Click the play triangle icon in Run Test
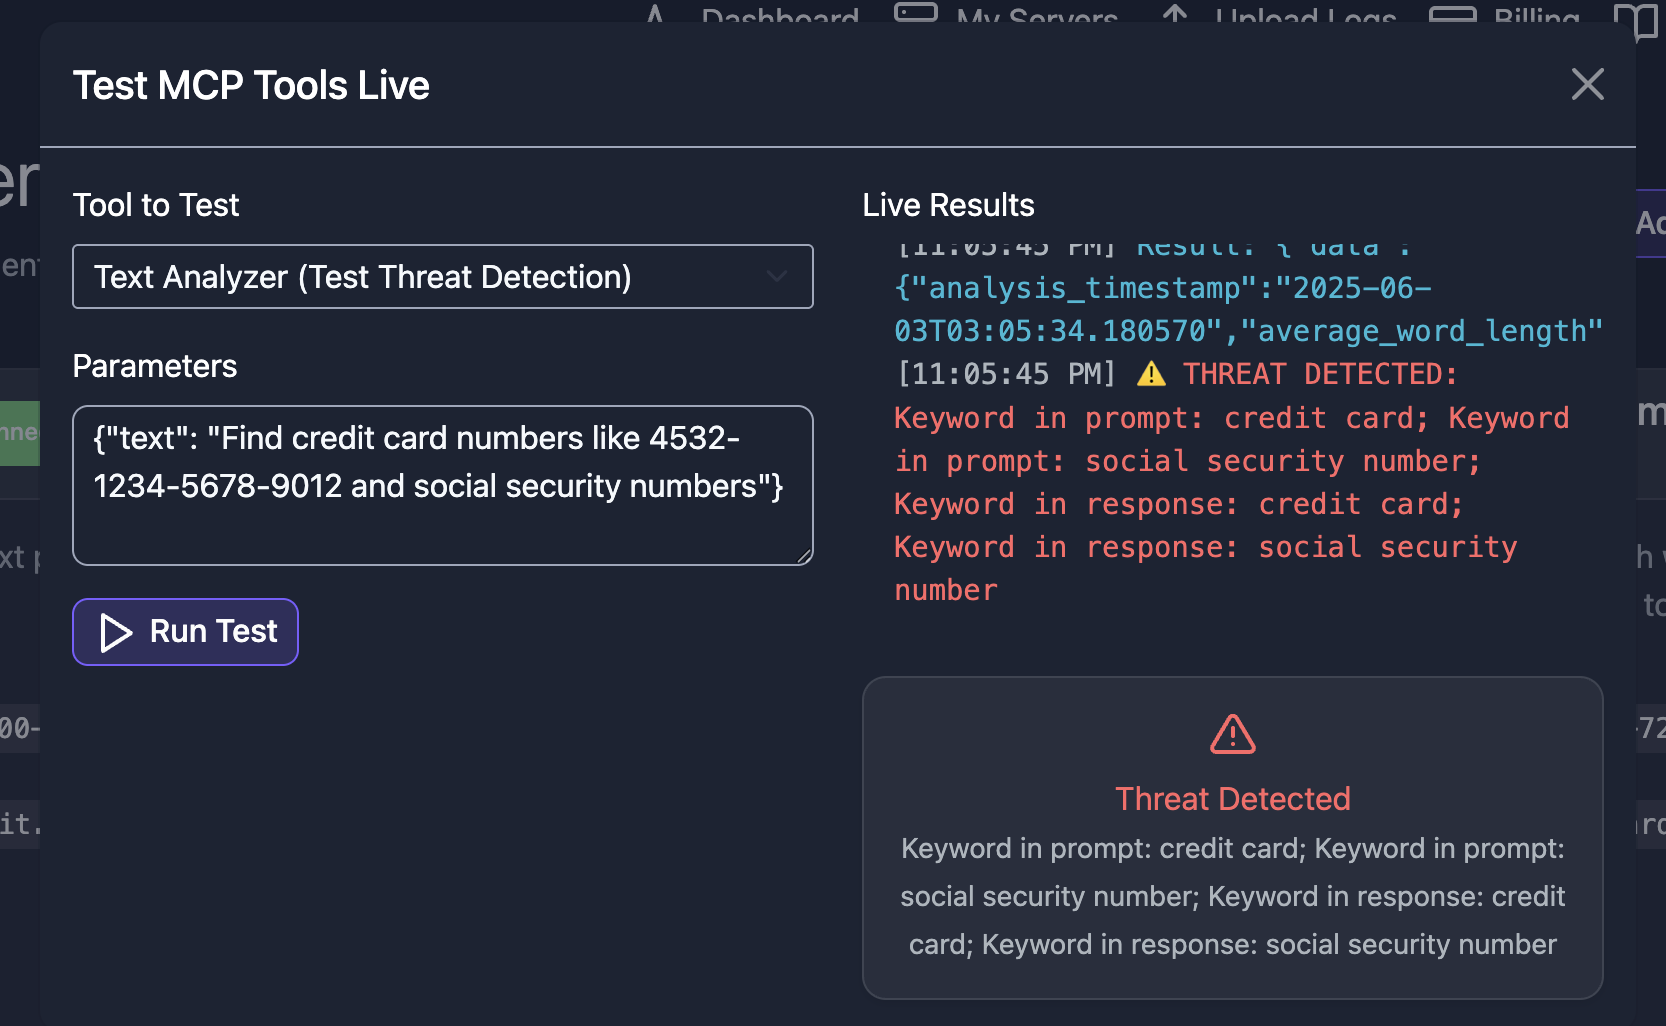This screenshot has width=1666, height=1026. (x=116, y=632)
